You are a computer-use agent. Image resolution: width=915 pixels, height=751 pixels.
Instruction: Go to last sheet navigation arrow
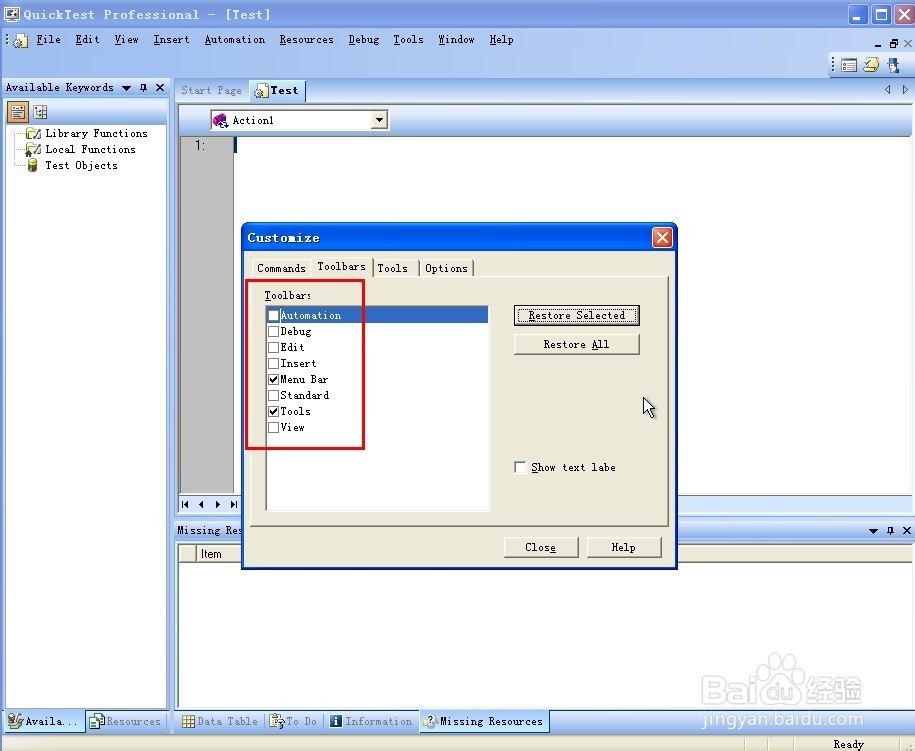(x=234, y=504)
